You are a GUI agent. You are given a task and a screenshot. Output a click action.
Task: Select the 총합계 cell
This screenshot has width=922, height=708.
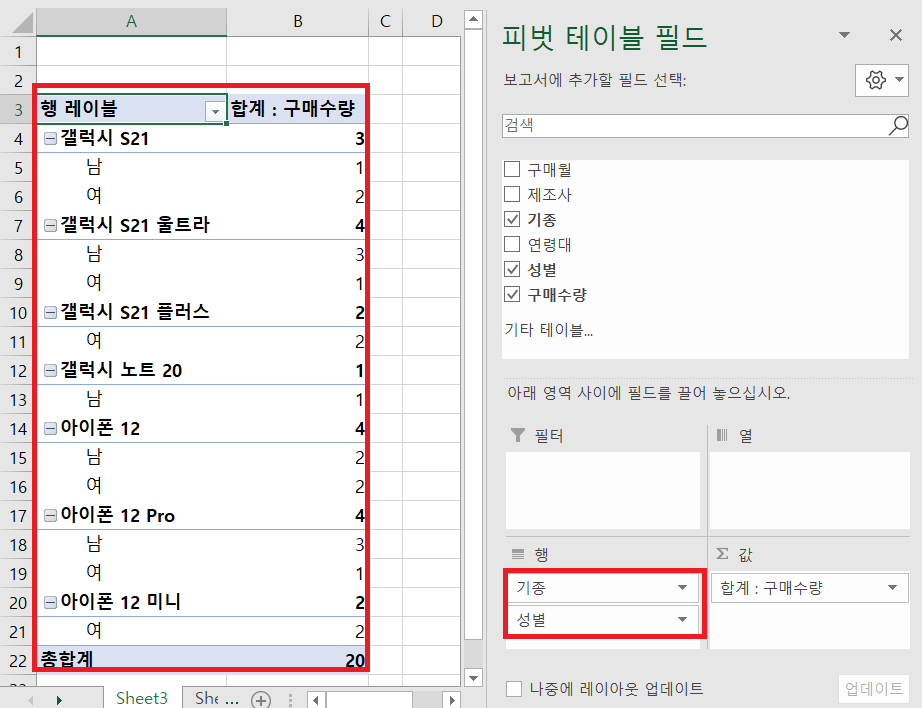132,659
